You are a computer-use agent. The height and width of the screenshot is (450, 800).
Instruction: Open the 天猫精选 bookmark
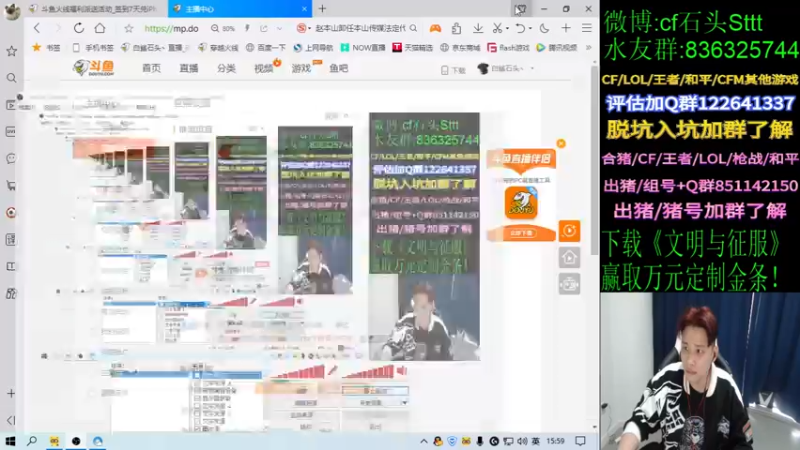[x=412, y=47]
